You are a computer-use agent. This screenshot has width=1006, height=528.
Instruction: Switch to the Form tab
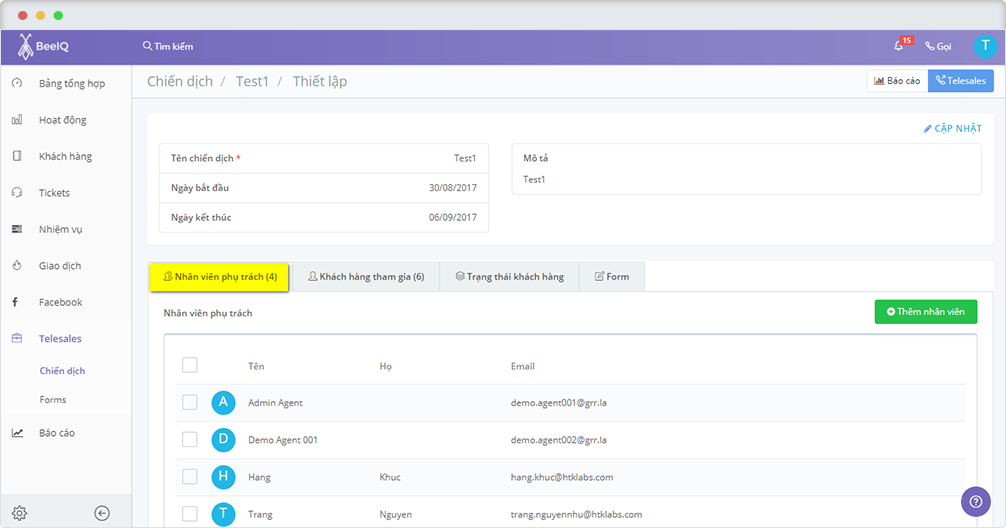(x=612, y=277)
